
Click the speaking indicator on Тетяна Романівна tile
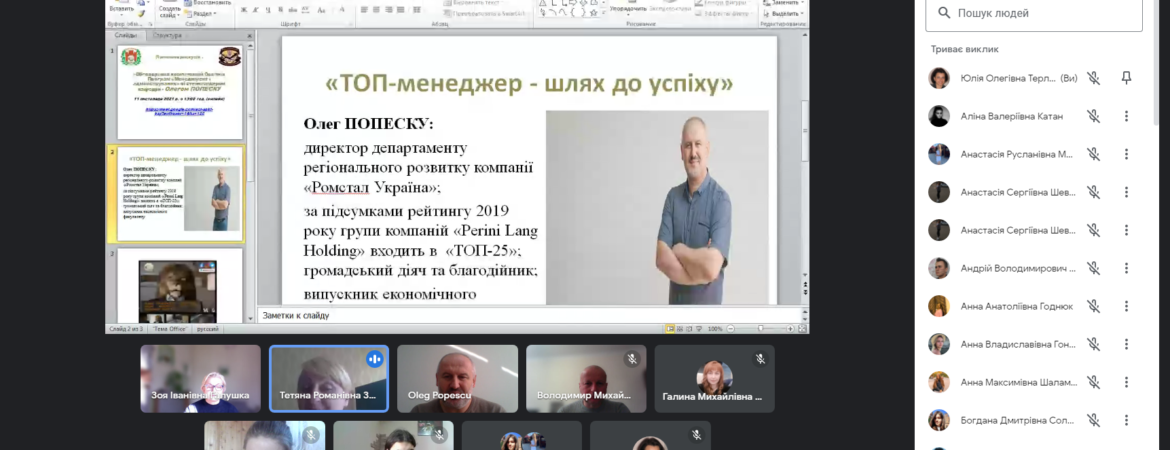[x=375, y=359]
